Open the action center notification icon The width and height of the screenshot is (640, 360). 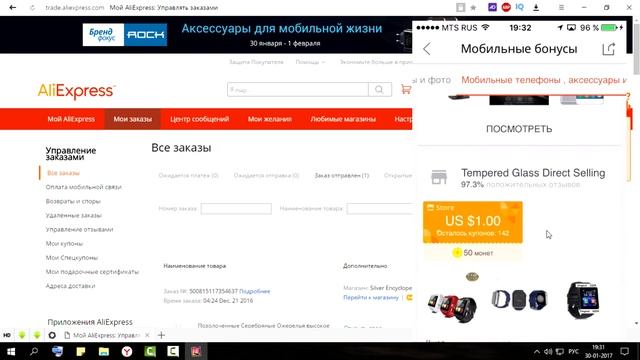tap(624, 351)
